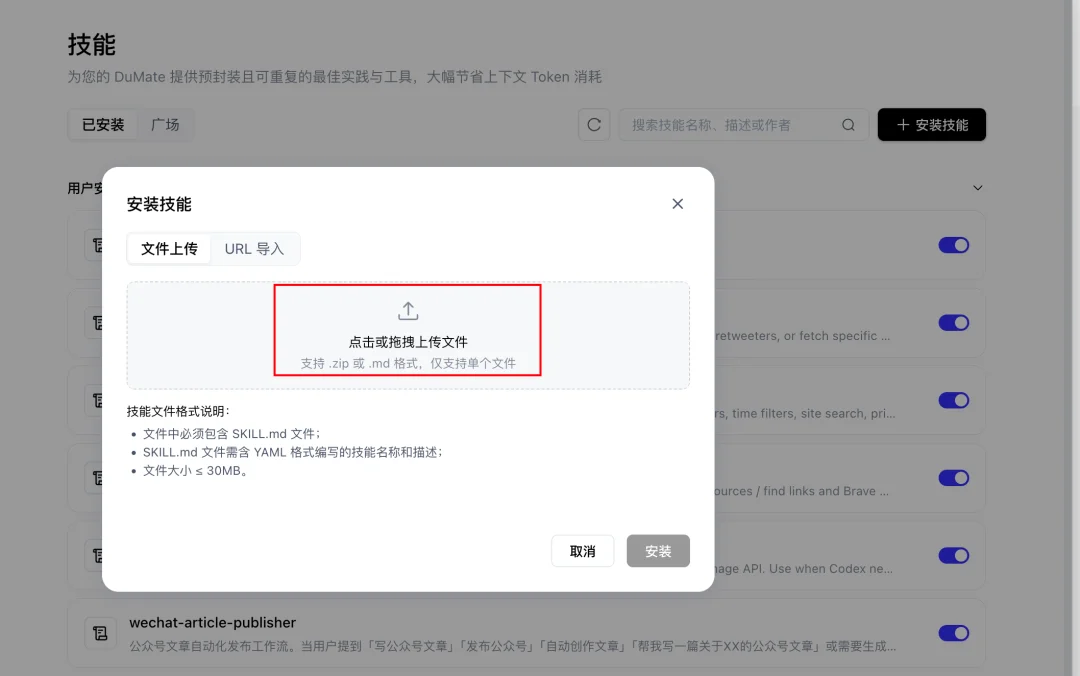Toggle the switch beside the time filters skill
1080x676 pixels.
pos(953,400)
